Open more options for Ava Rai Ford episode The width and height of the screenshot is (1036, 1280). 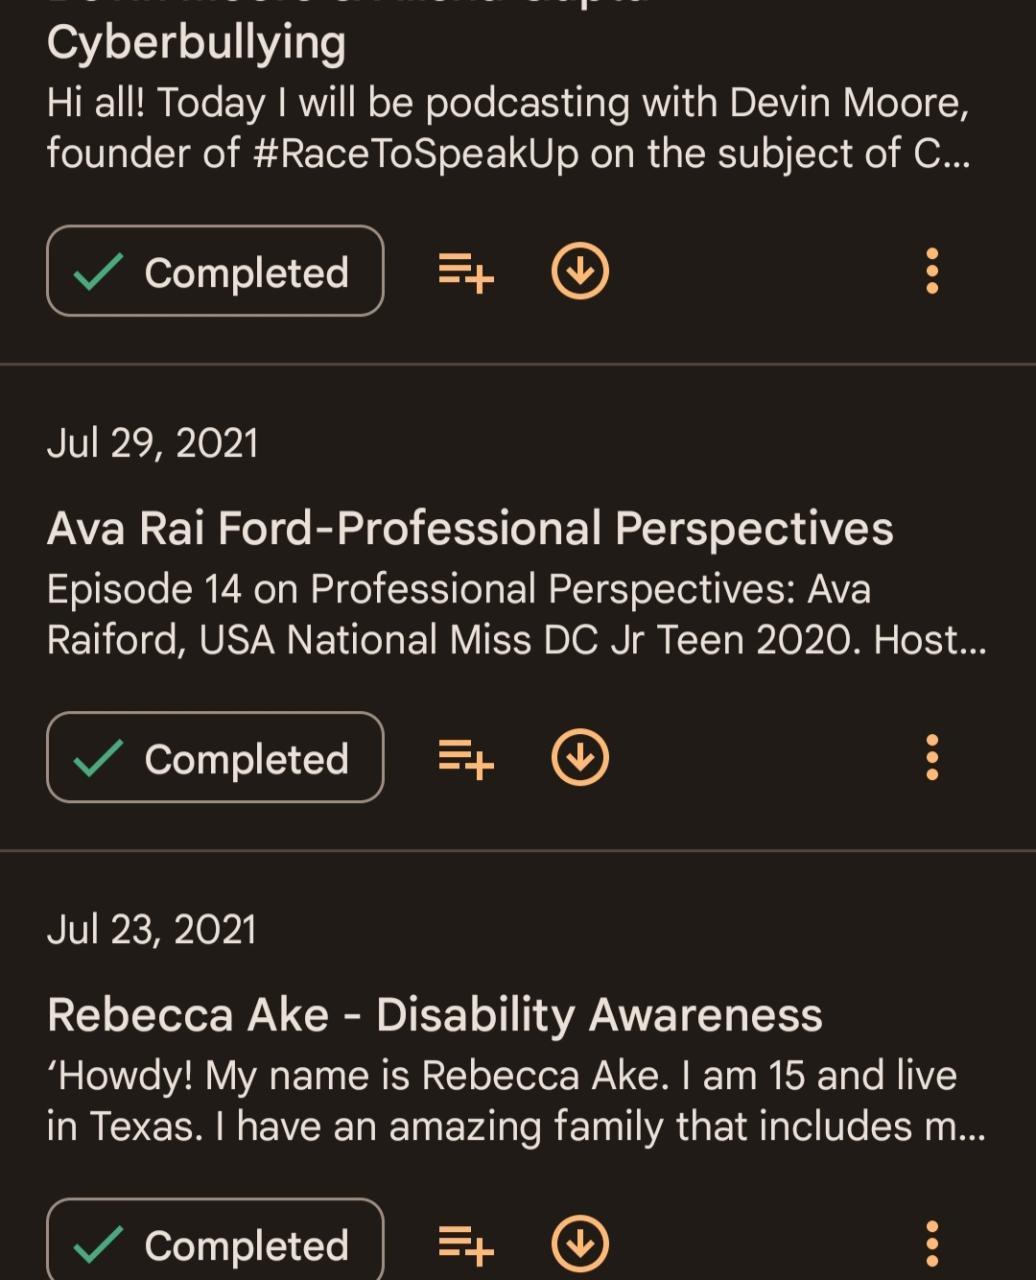click(x=932, y=757)
